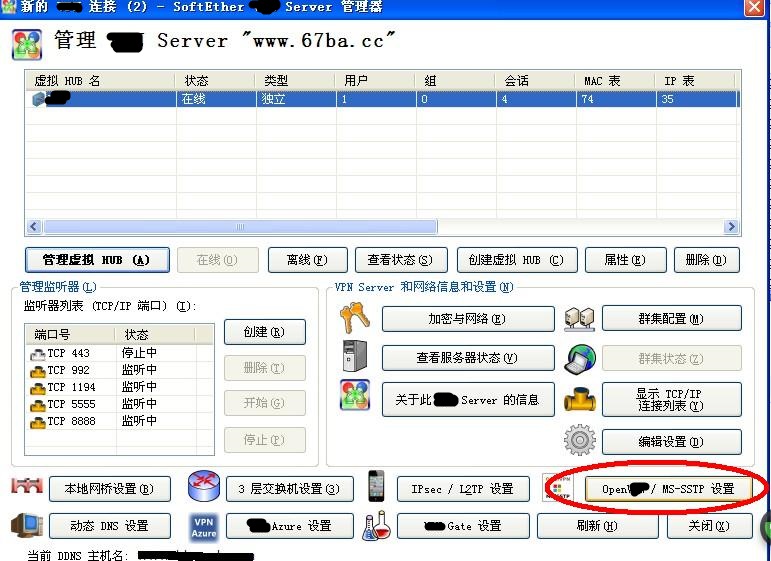Click 创建 button in listener panel

pos(264,332)
